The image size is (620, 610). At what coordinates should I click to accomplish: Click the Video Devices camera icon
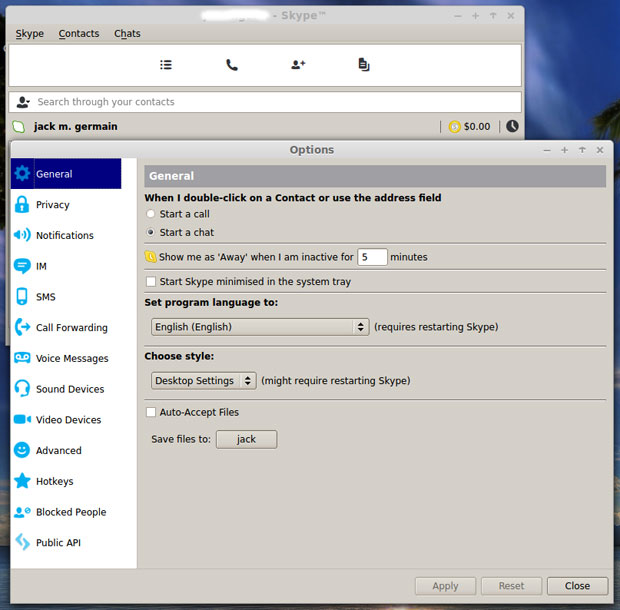click(x=22, y=419)
